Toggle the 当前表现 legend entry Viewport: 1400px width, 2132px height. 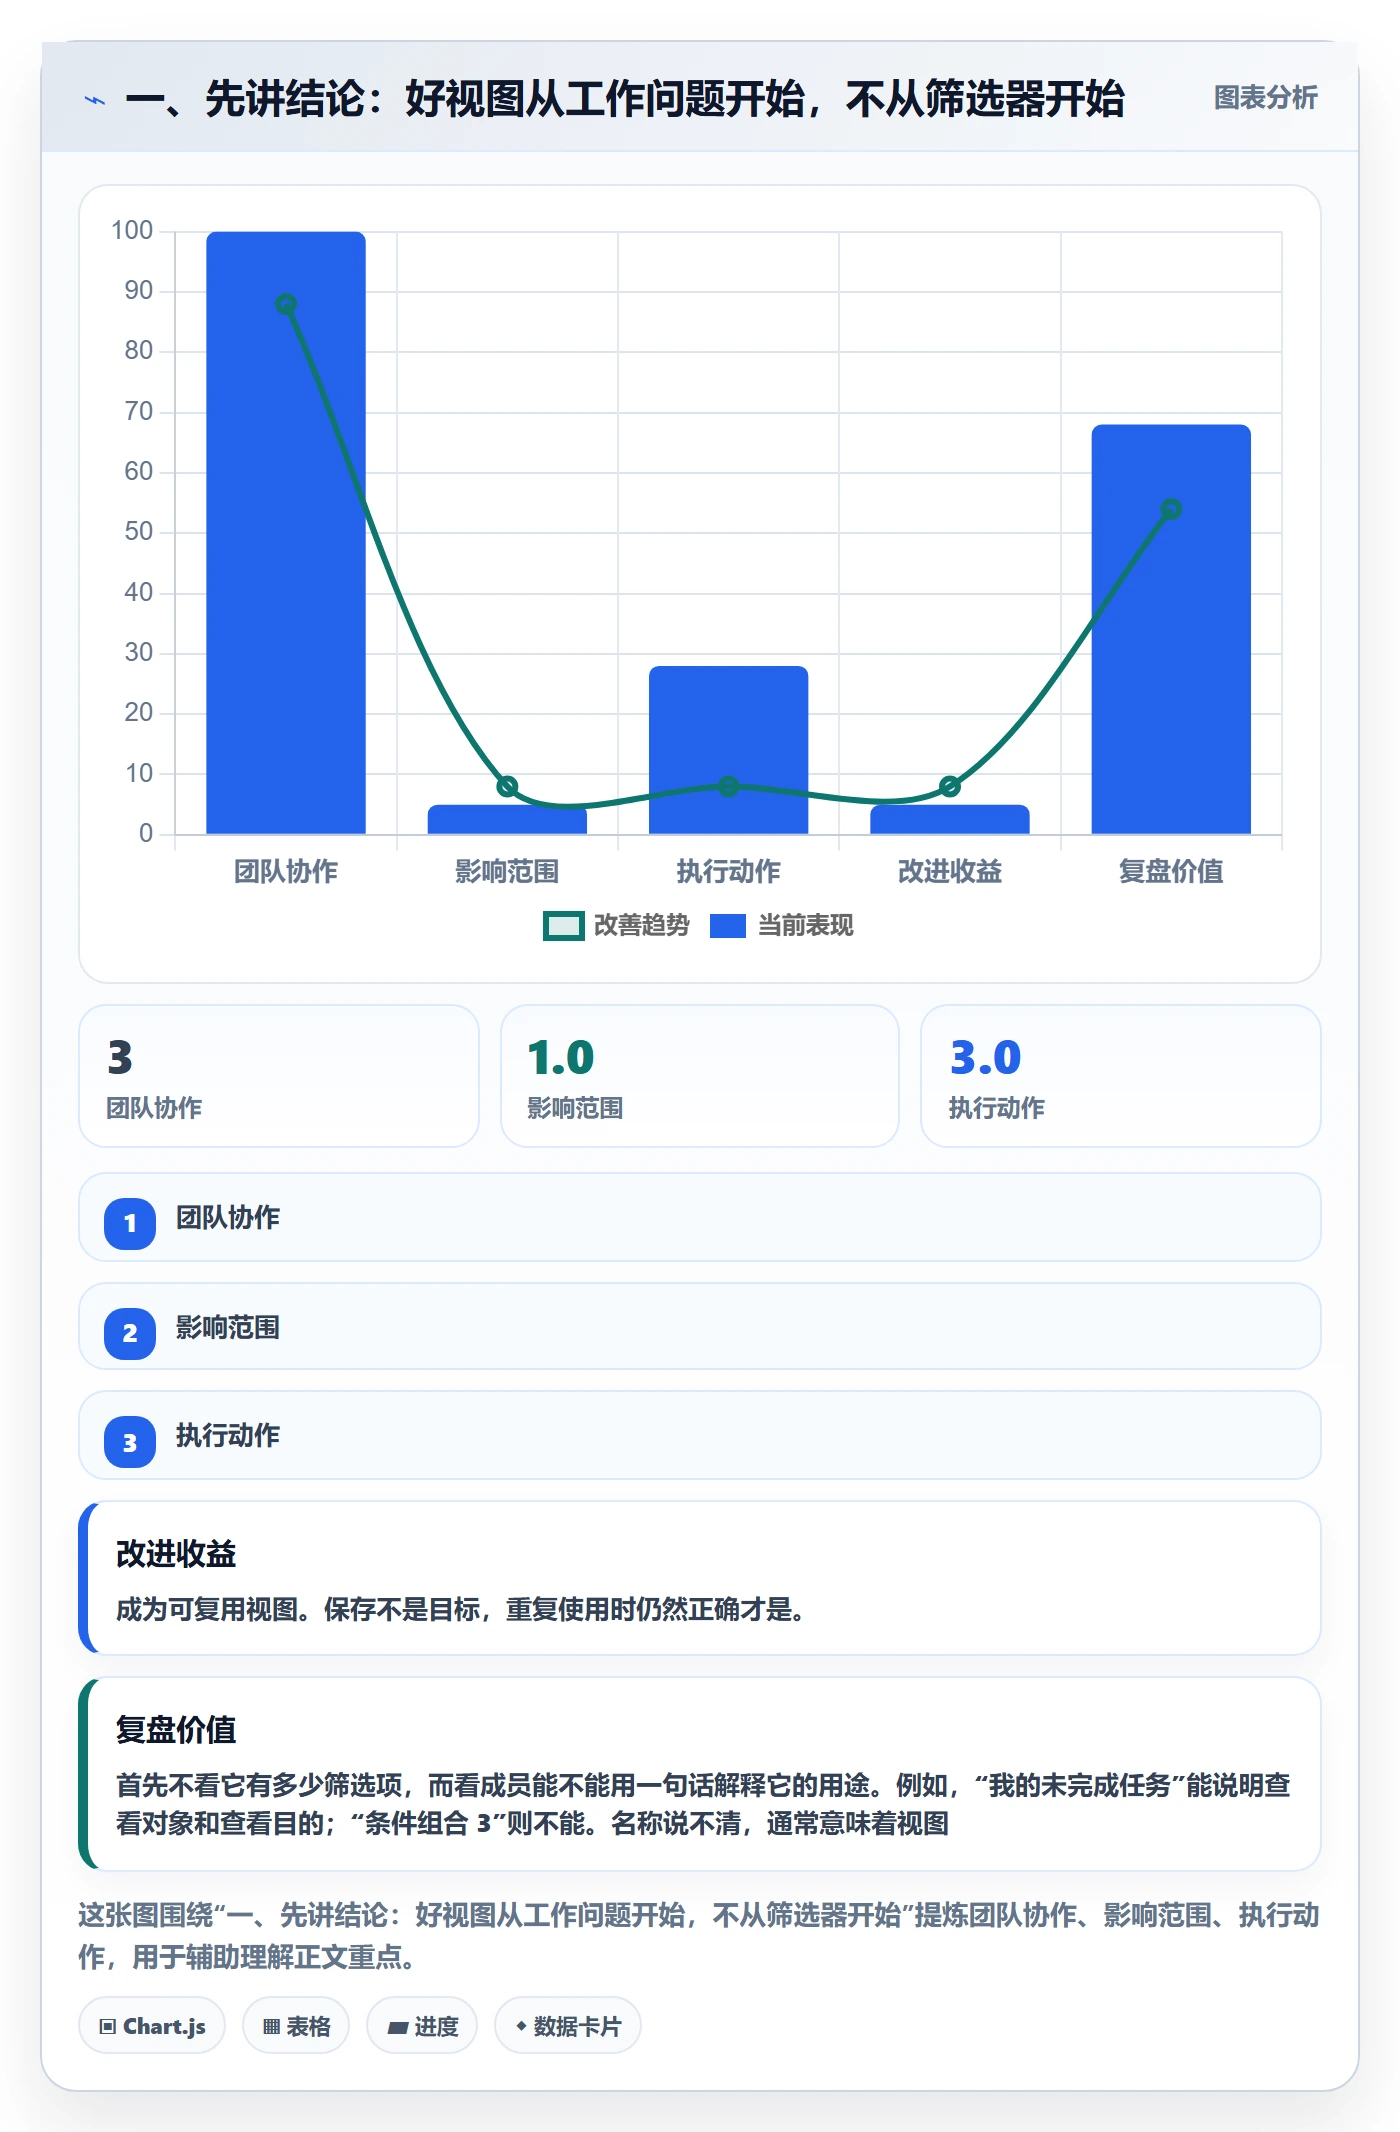782,926
